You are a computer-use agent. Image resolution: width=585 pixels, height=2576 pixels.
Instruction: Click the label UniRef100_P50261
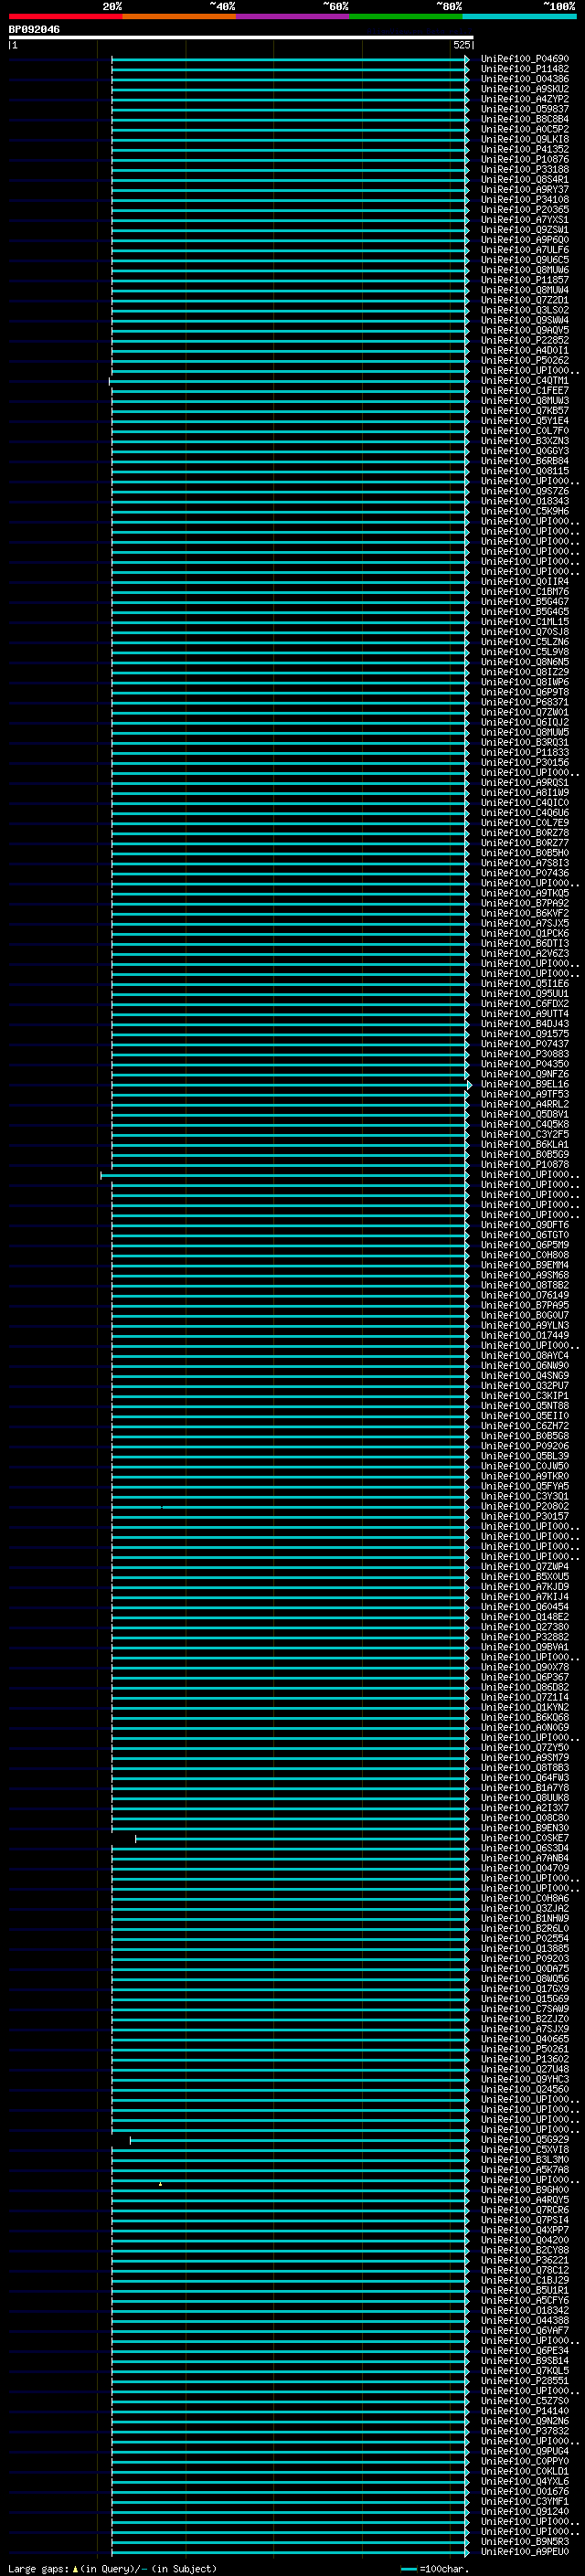(x=525, y=2049)
